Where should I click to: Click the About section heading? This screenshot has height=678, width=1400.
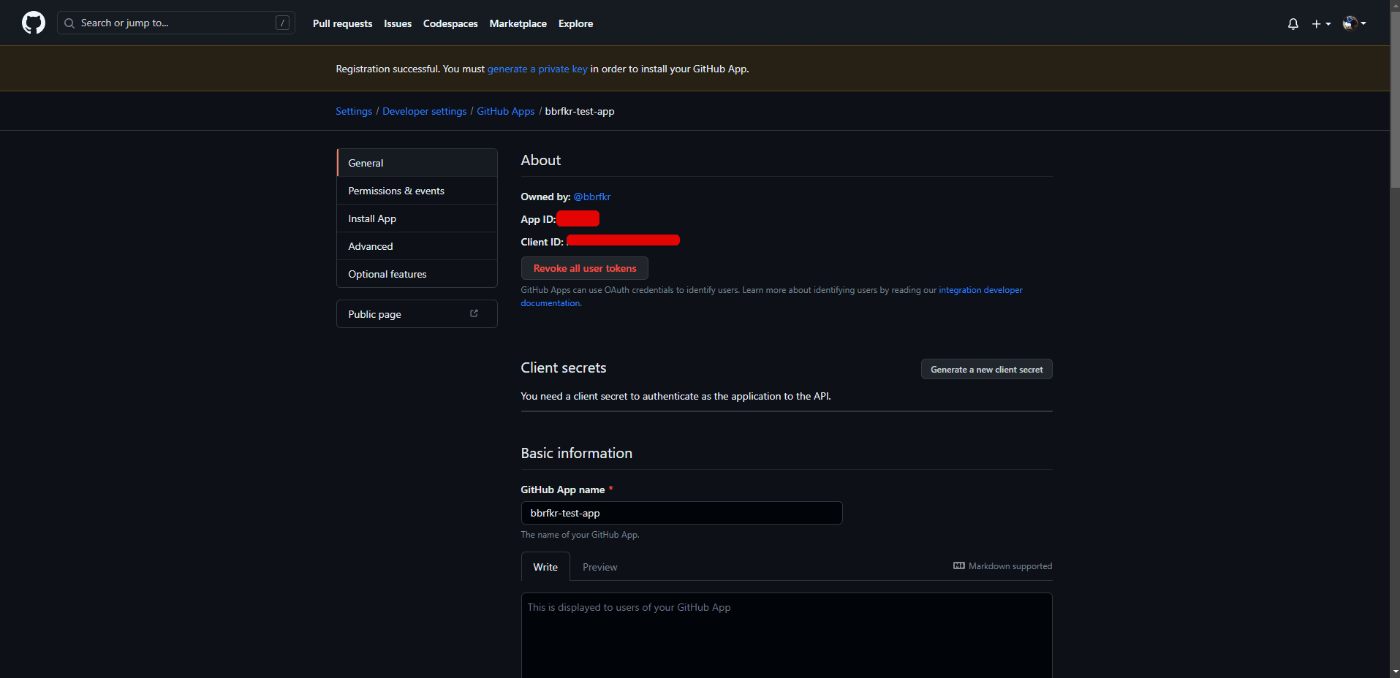(x=541, y=160)
